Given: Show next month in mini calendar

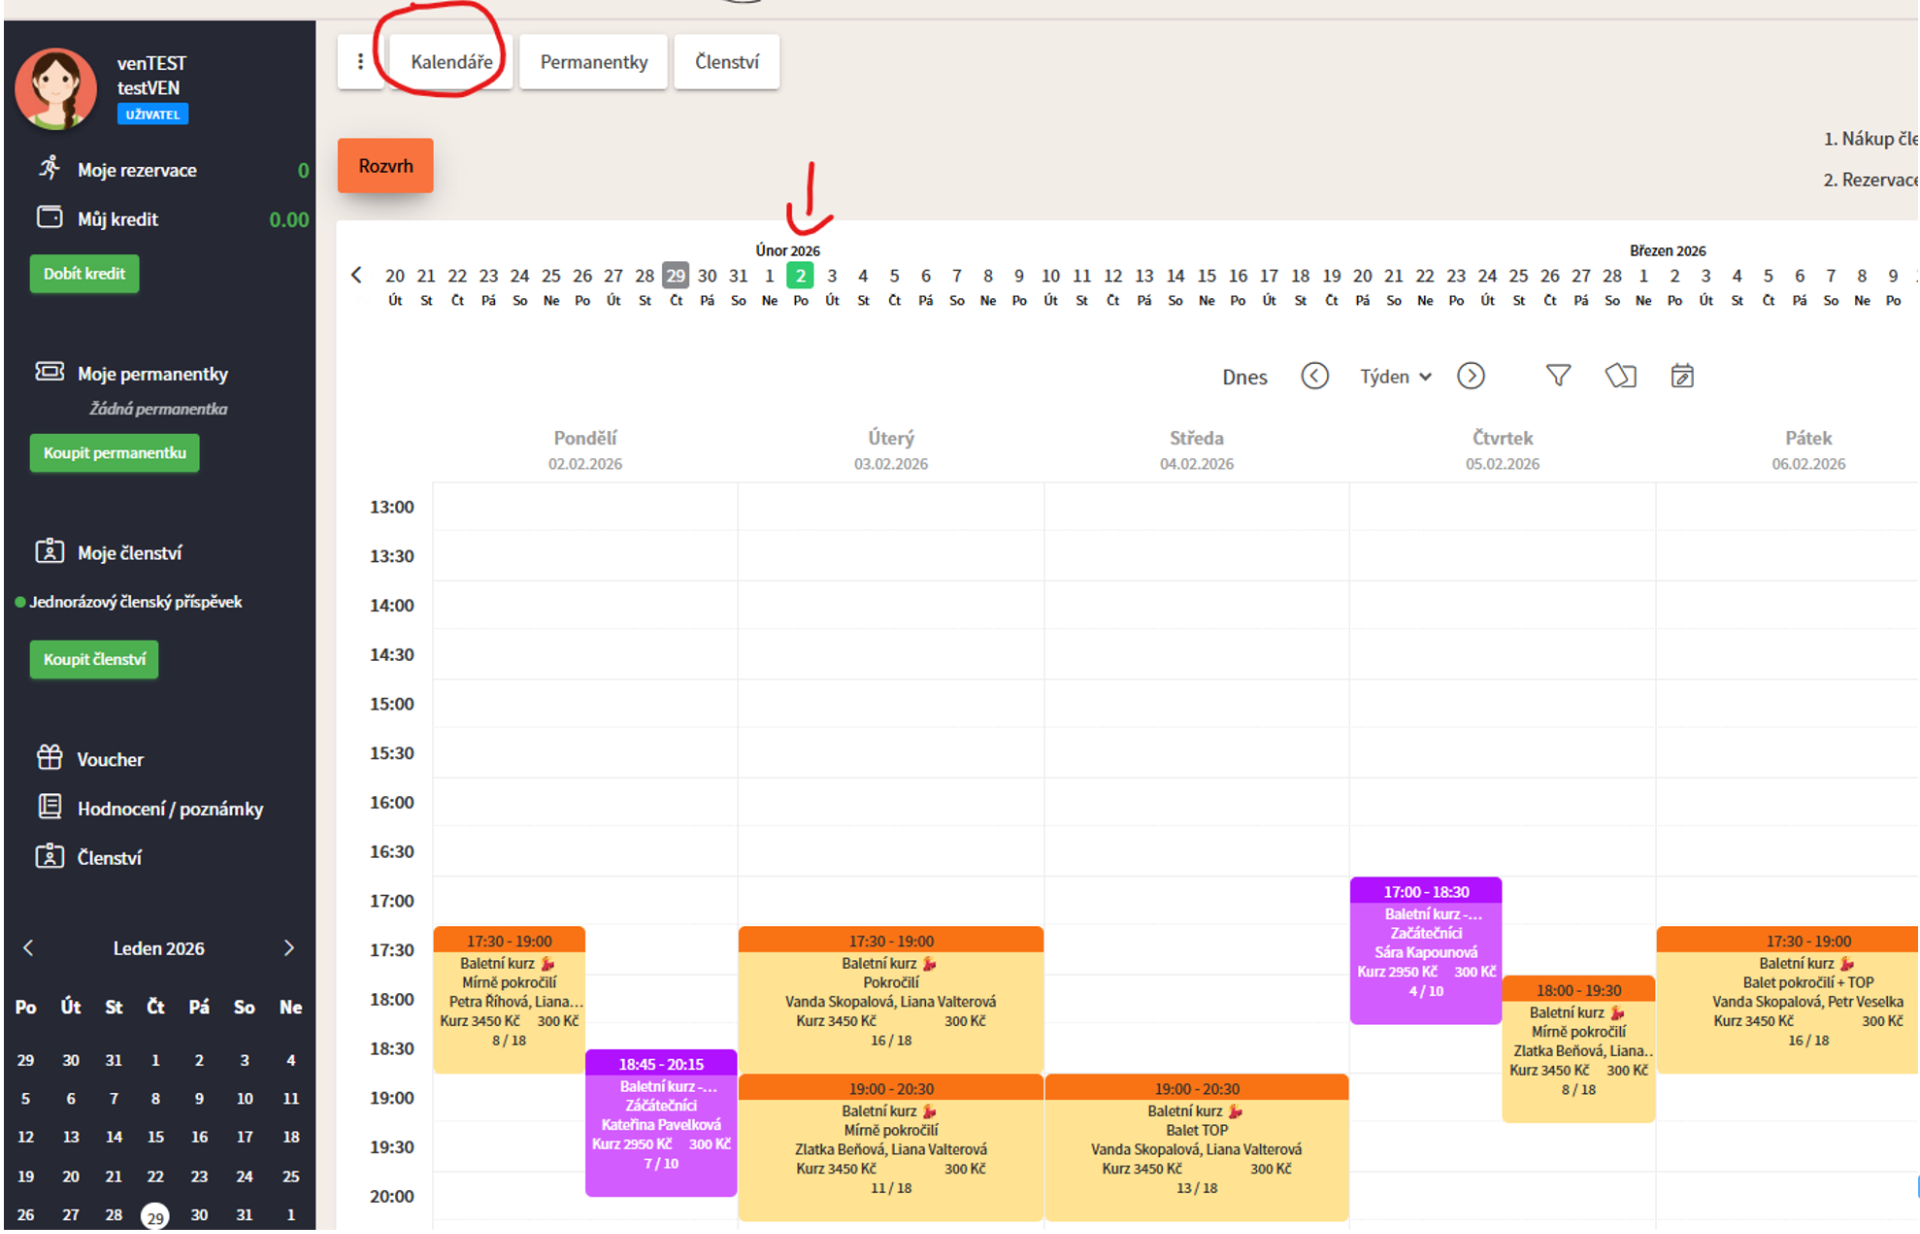Looking at the screenshot, I should click(289, 947).
